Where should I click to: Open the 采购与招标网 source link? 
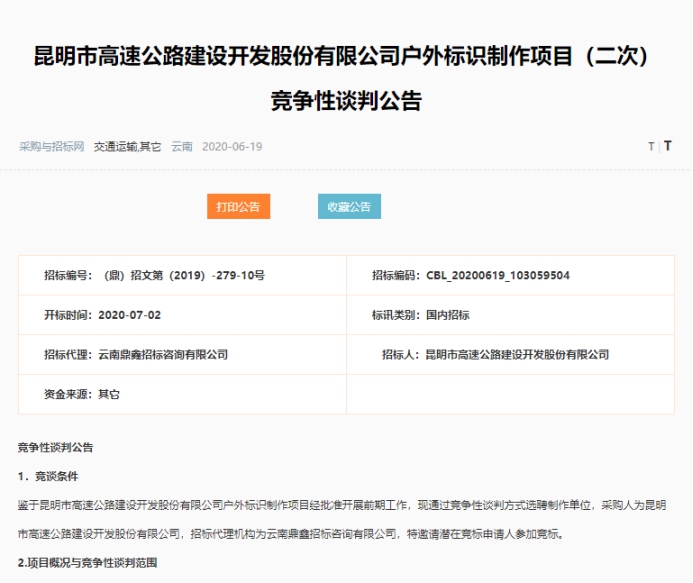pos(51,146)
